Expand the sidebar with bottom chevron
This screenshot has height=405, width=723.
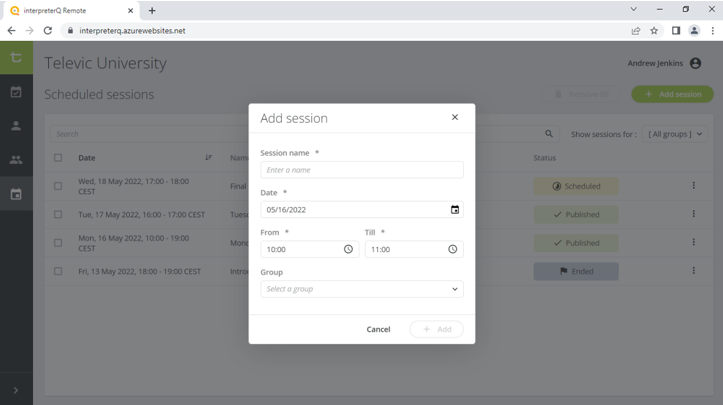[16, 390]
